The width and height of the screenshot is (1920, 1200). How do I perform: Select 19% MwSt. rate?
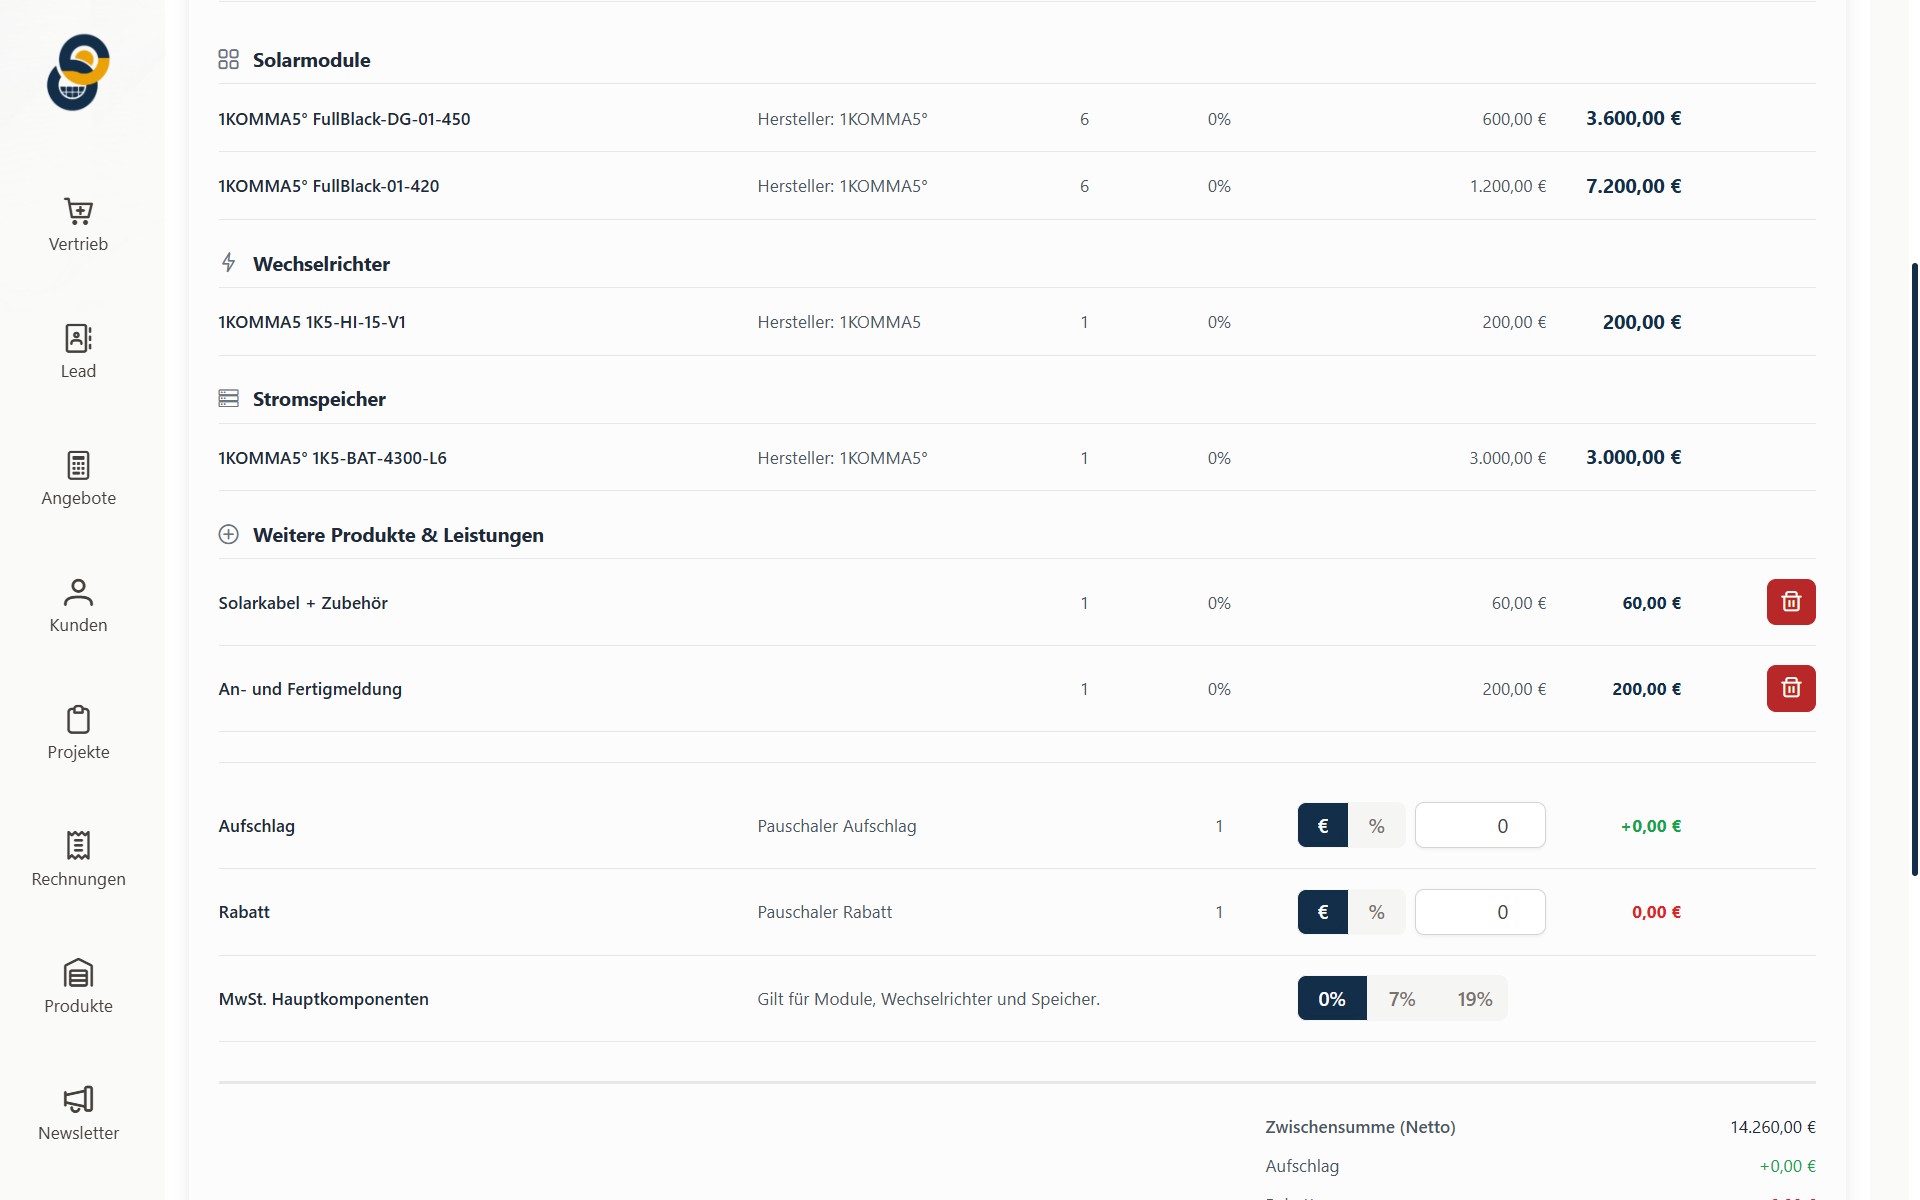point(1474,999)
